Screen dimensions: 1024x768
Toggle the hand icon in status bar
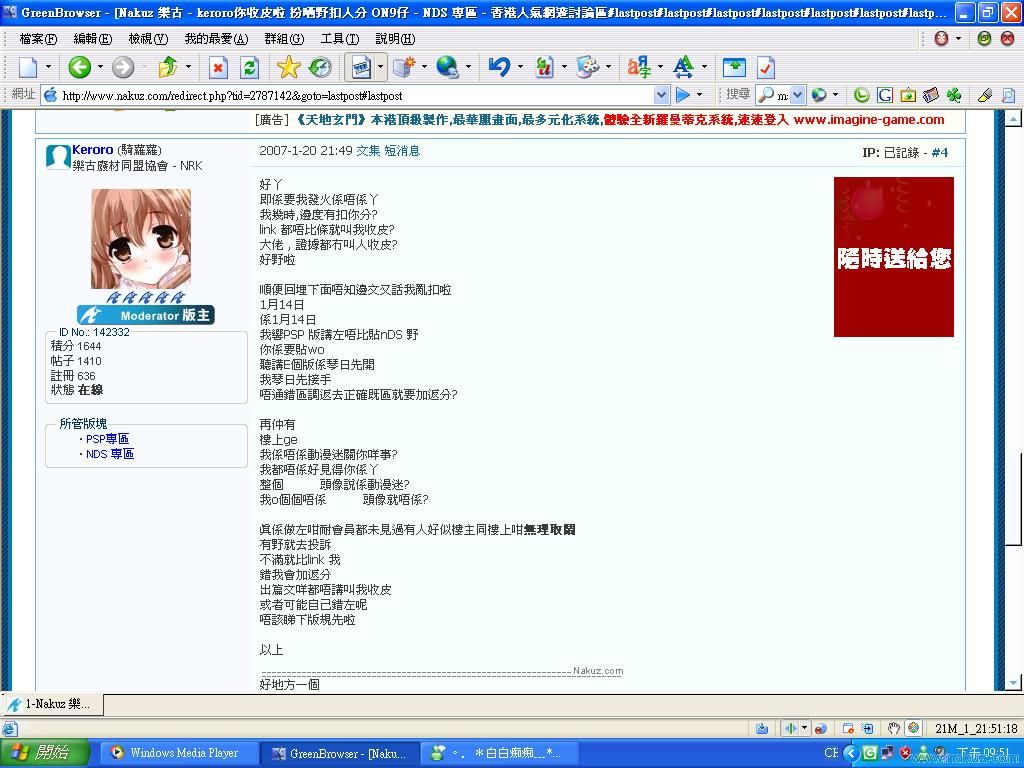894,728
